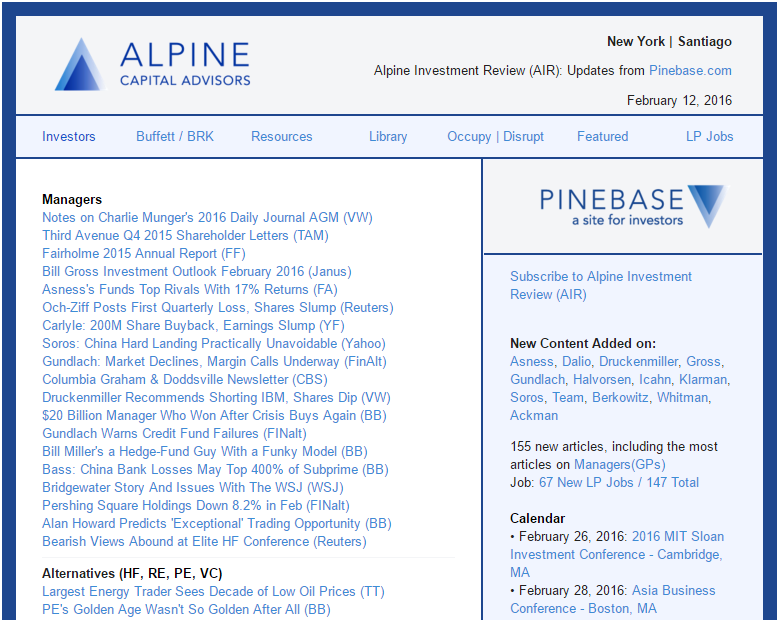This screenshot has width=782, height=620.
Task: Open the Managers(GPs) link
Action: click(x=619, y=464)
